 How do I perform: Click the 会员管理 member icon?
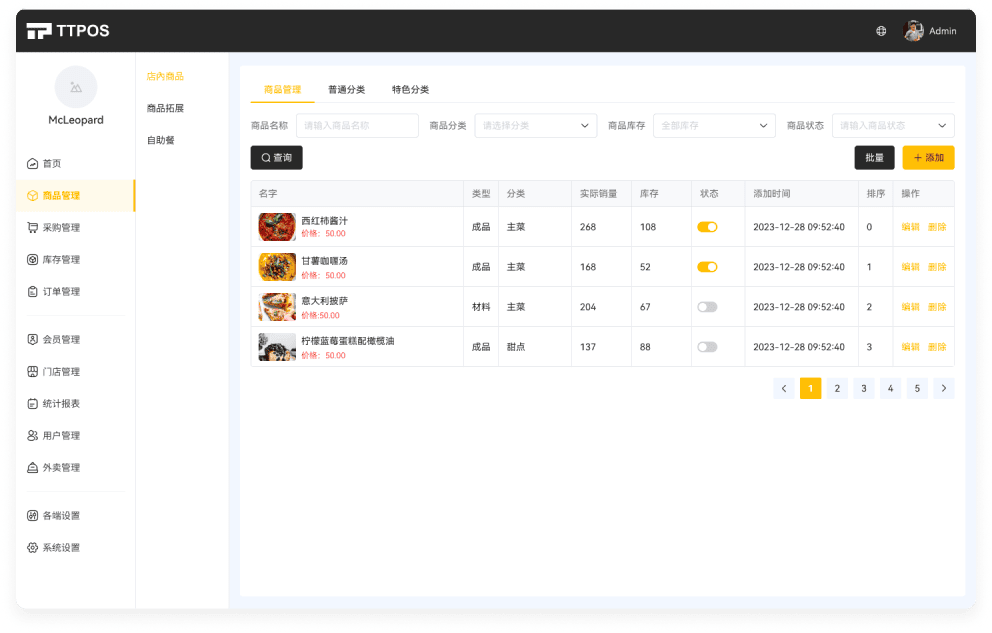tap(33, 340)
